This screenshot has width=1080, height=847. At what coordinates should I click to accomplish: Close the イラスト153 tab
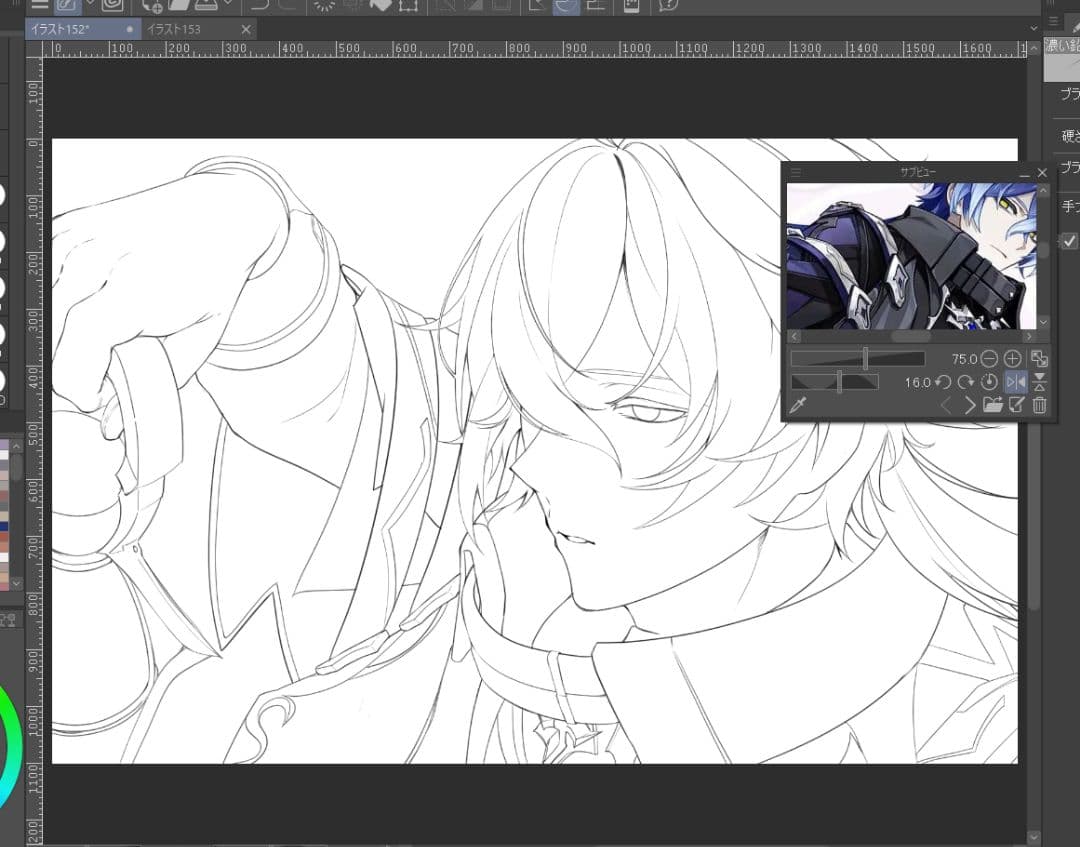[246, 29]
